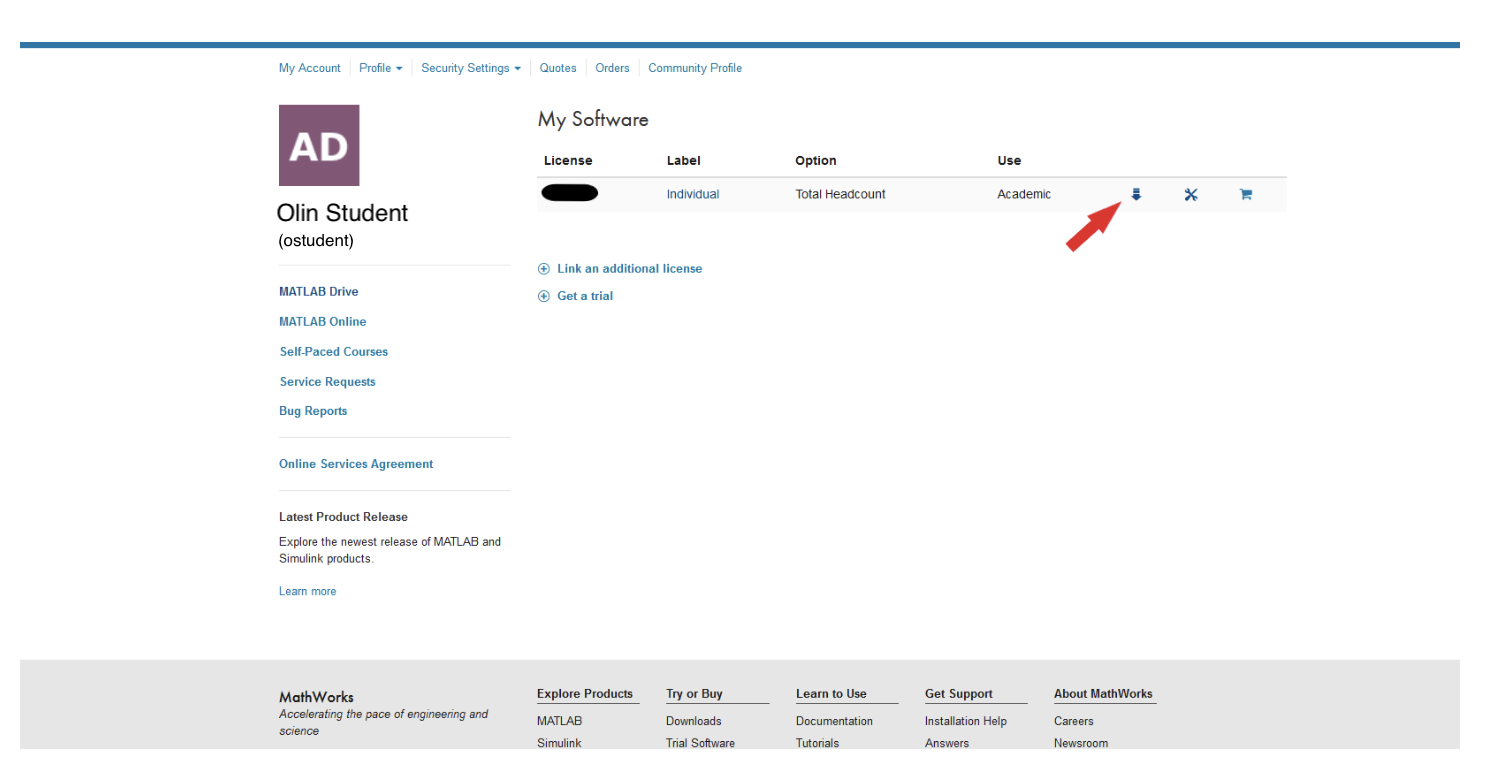
Task: Click Tutorials in footer
Action: (x=818, y=743)
